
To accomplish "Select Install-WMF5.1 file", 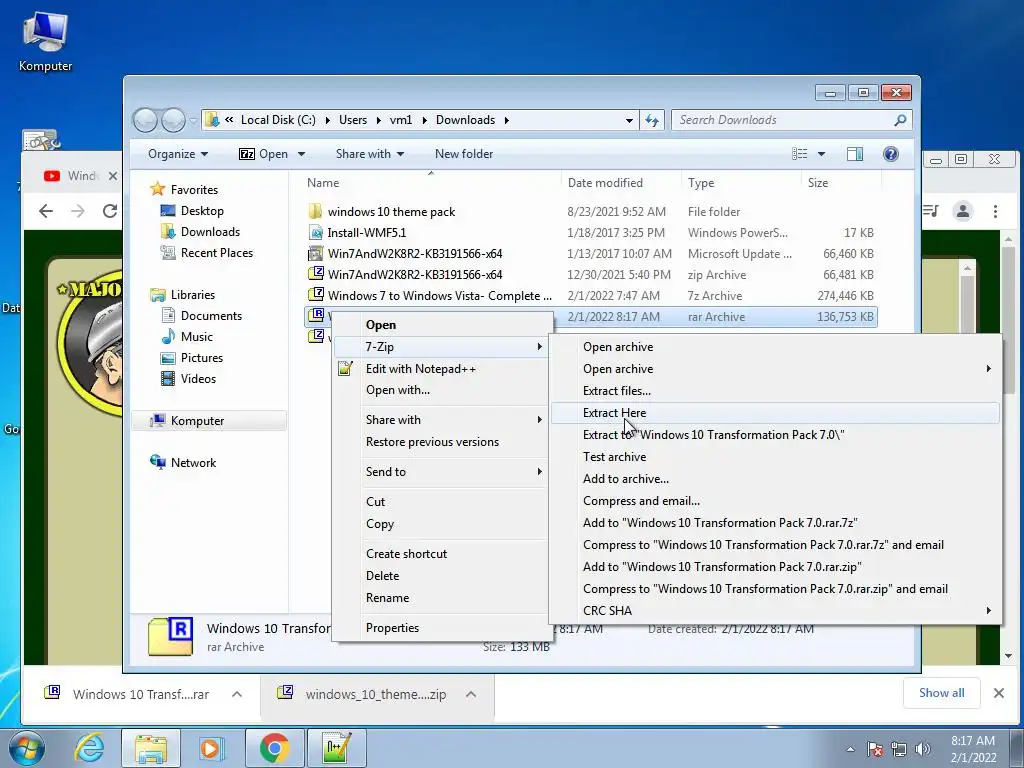I will tap(366, 232).
